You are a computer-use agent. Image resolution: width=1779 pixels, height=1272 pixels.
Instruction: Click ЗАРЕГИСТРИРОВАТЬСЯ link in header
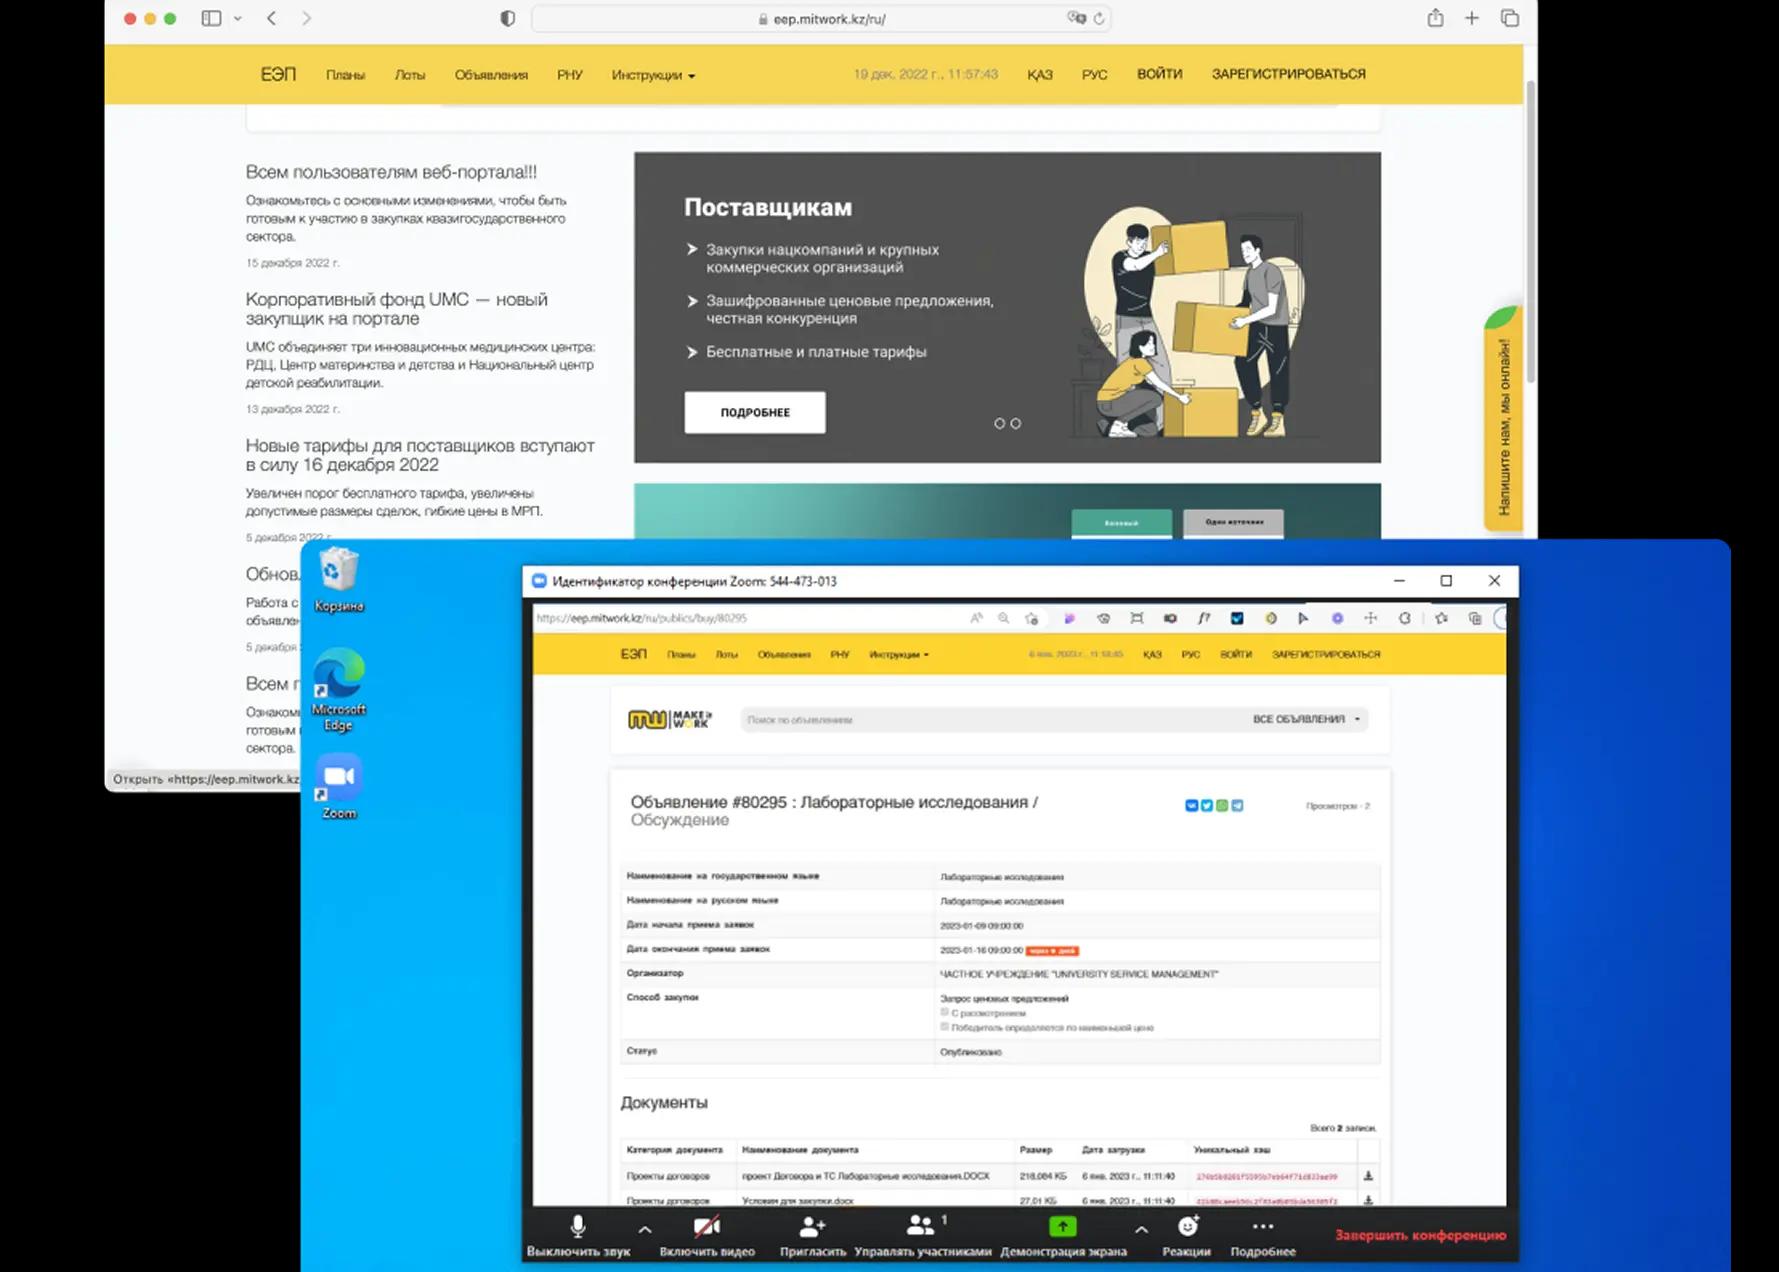[1288, 74]
